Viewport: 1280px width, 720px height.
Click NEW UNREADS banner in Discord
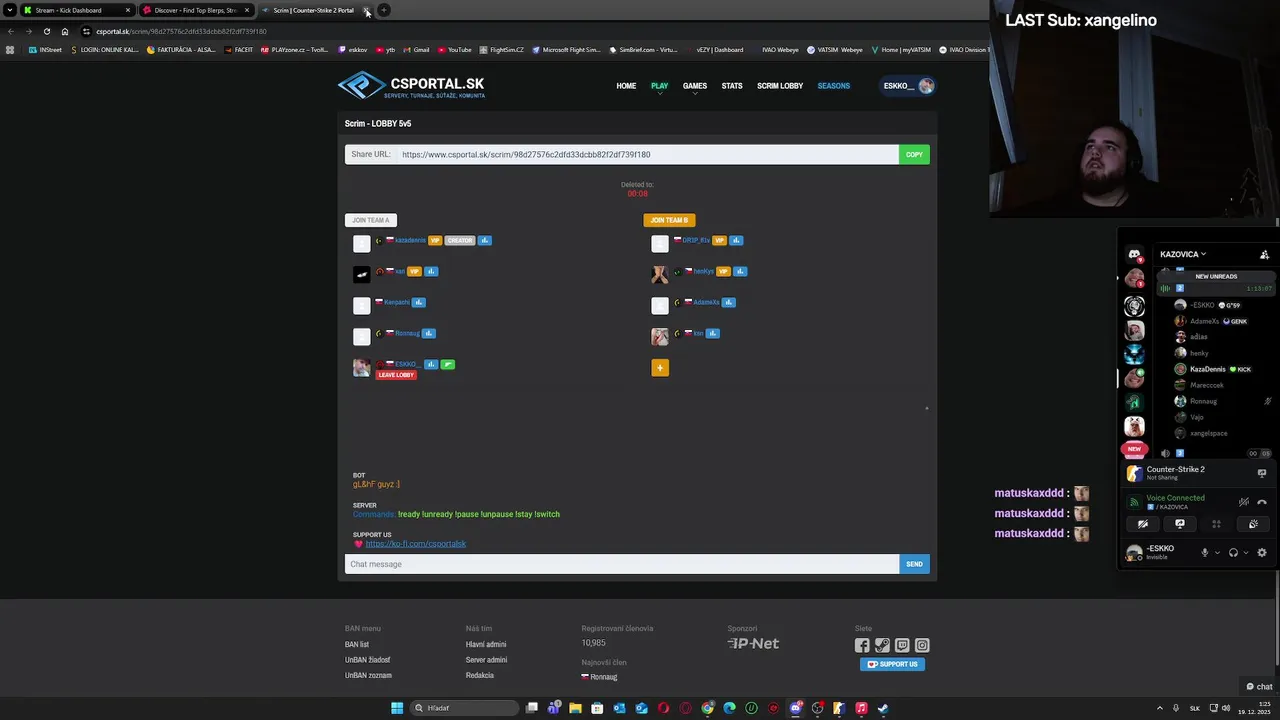pos(1216,276)
